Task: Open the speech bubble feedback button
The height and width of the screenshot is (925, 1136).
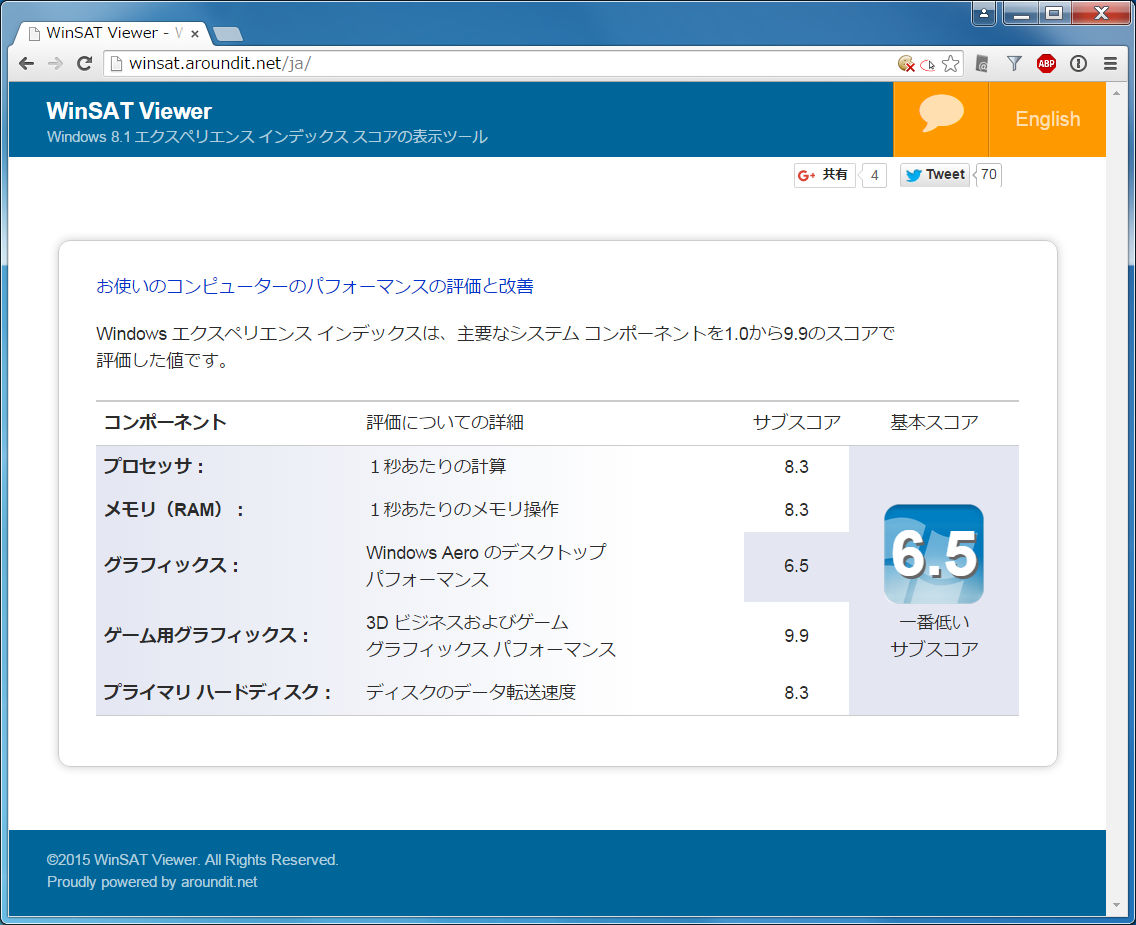Action: [941, 119]
